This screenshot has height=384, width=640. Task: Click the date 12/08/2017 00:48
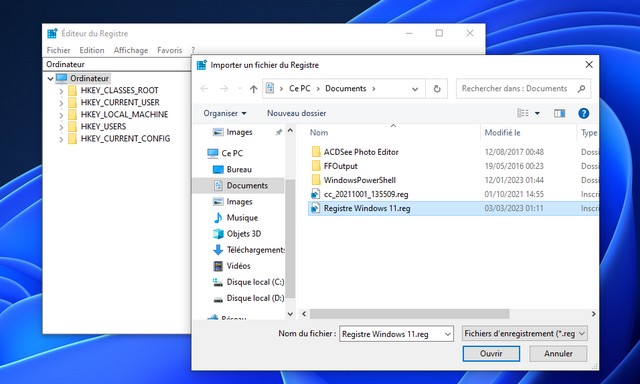514,152
